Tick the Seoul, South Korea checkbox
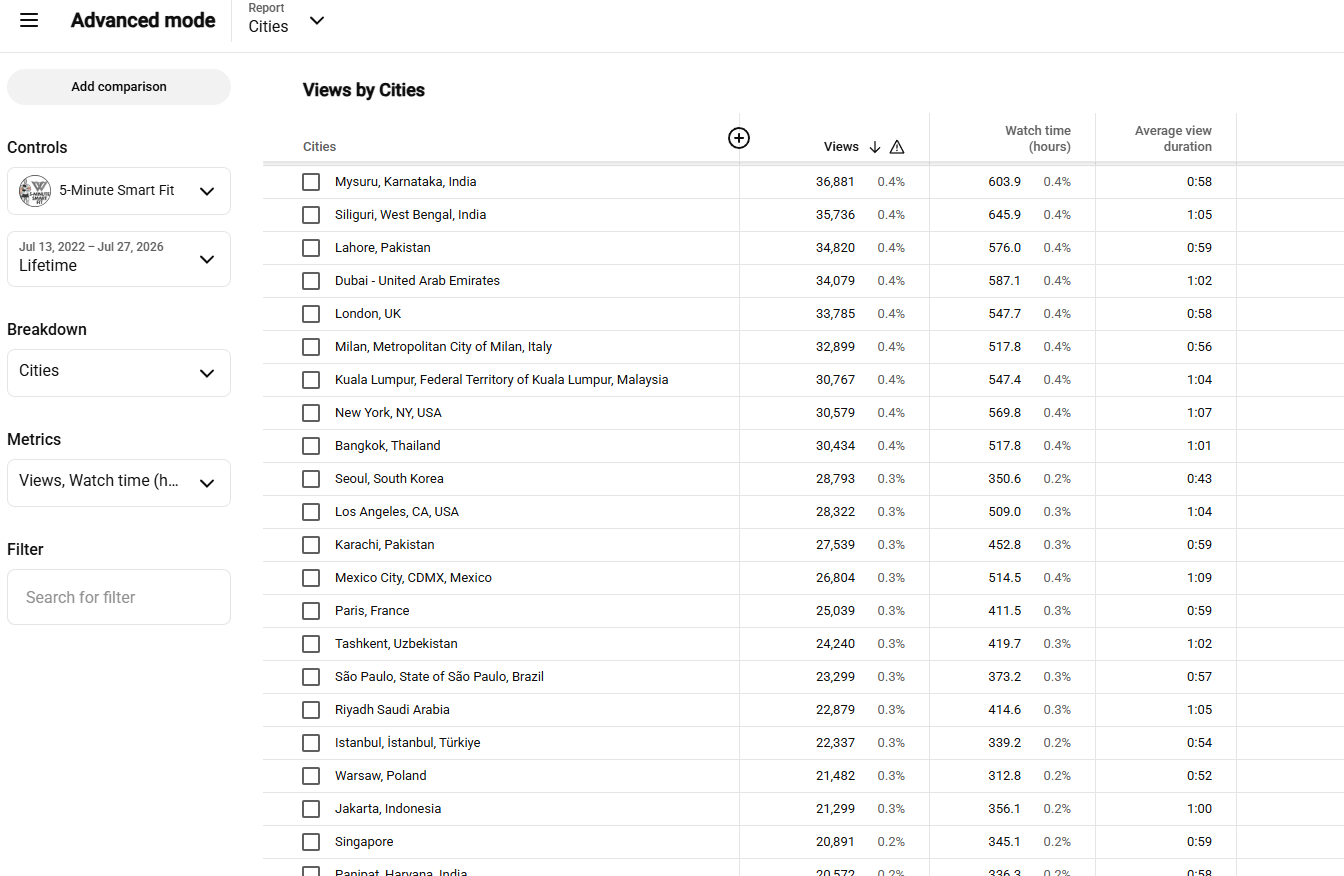 click(x=311, y=479)
